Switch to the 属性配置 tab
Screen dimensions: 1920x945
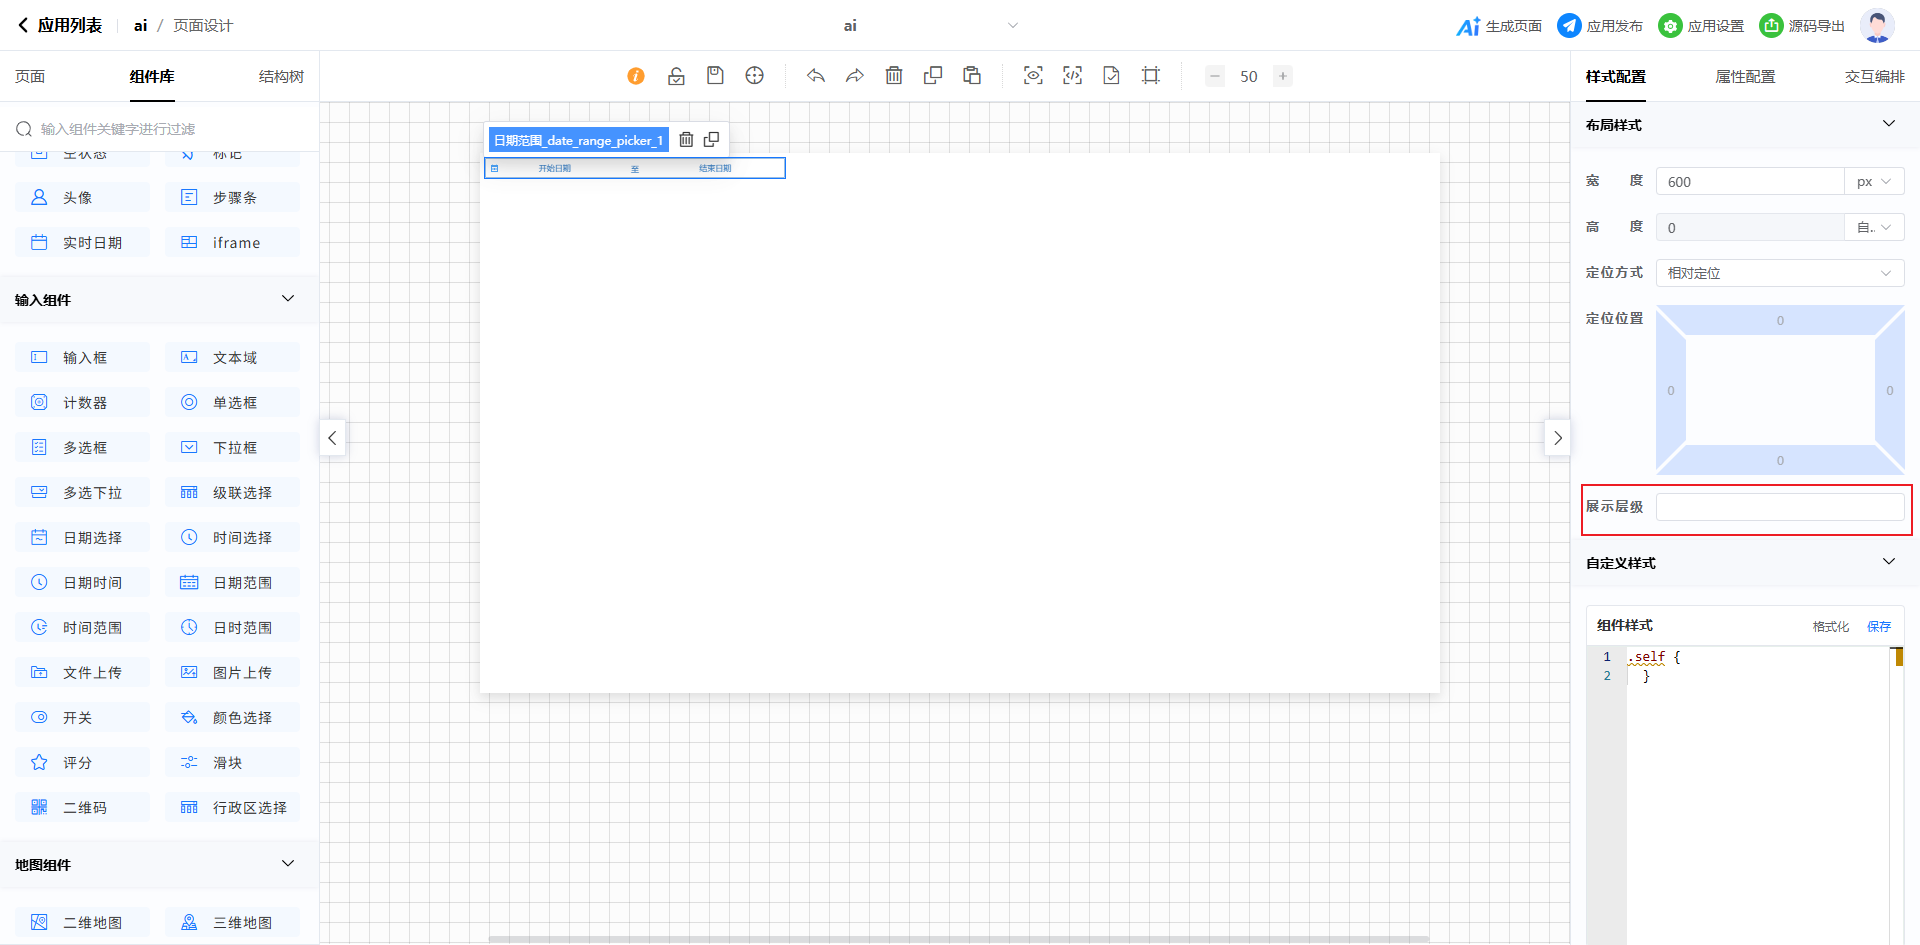click(1745, 77)
